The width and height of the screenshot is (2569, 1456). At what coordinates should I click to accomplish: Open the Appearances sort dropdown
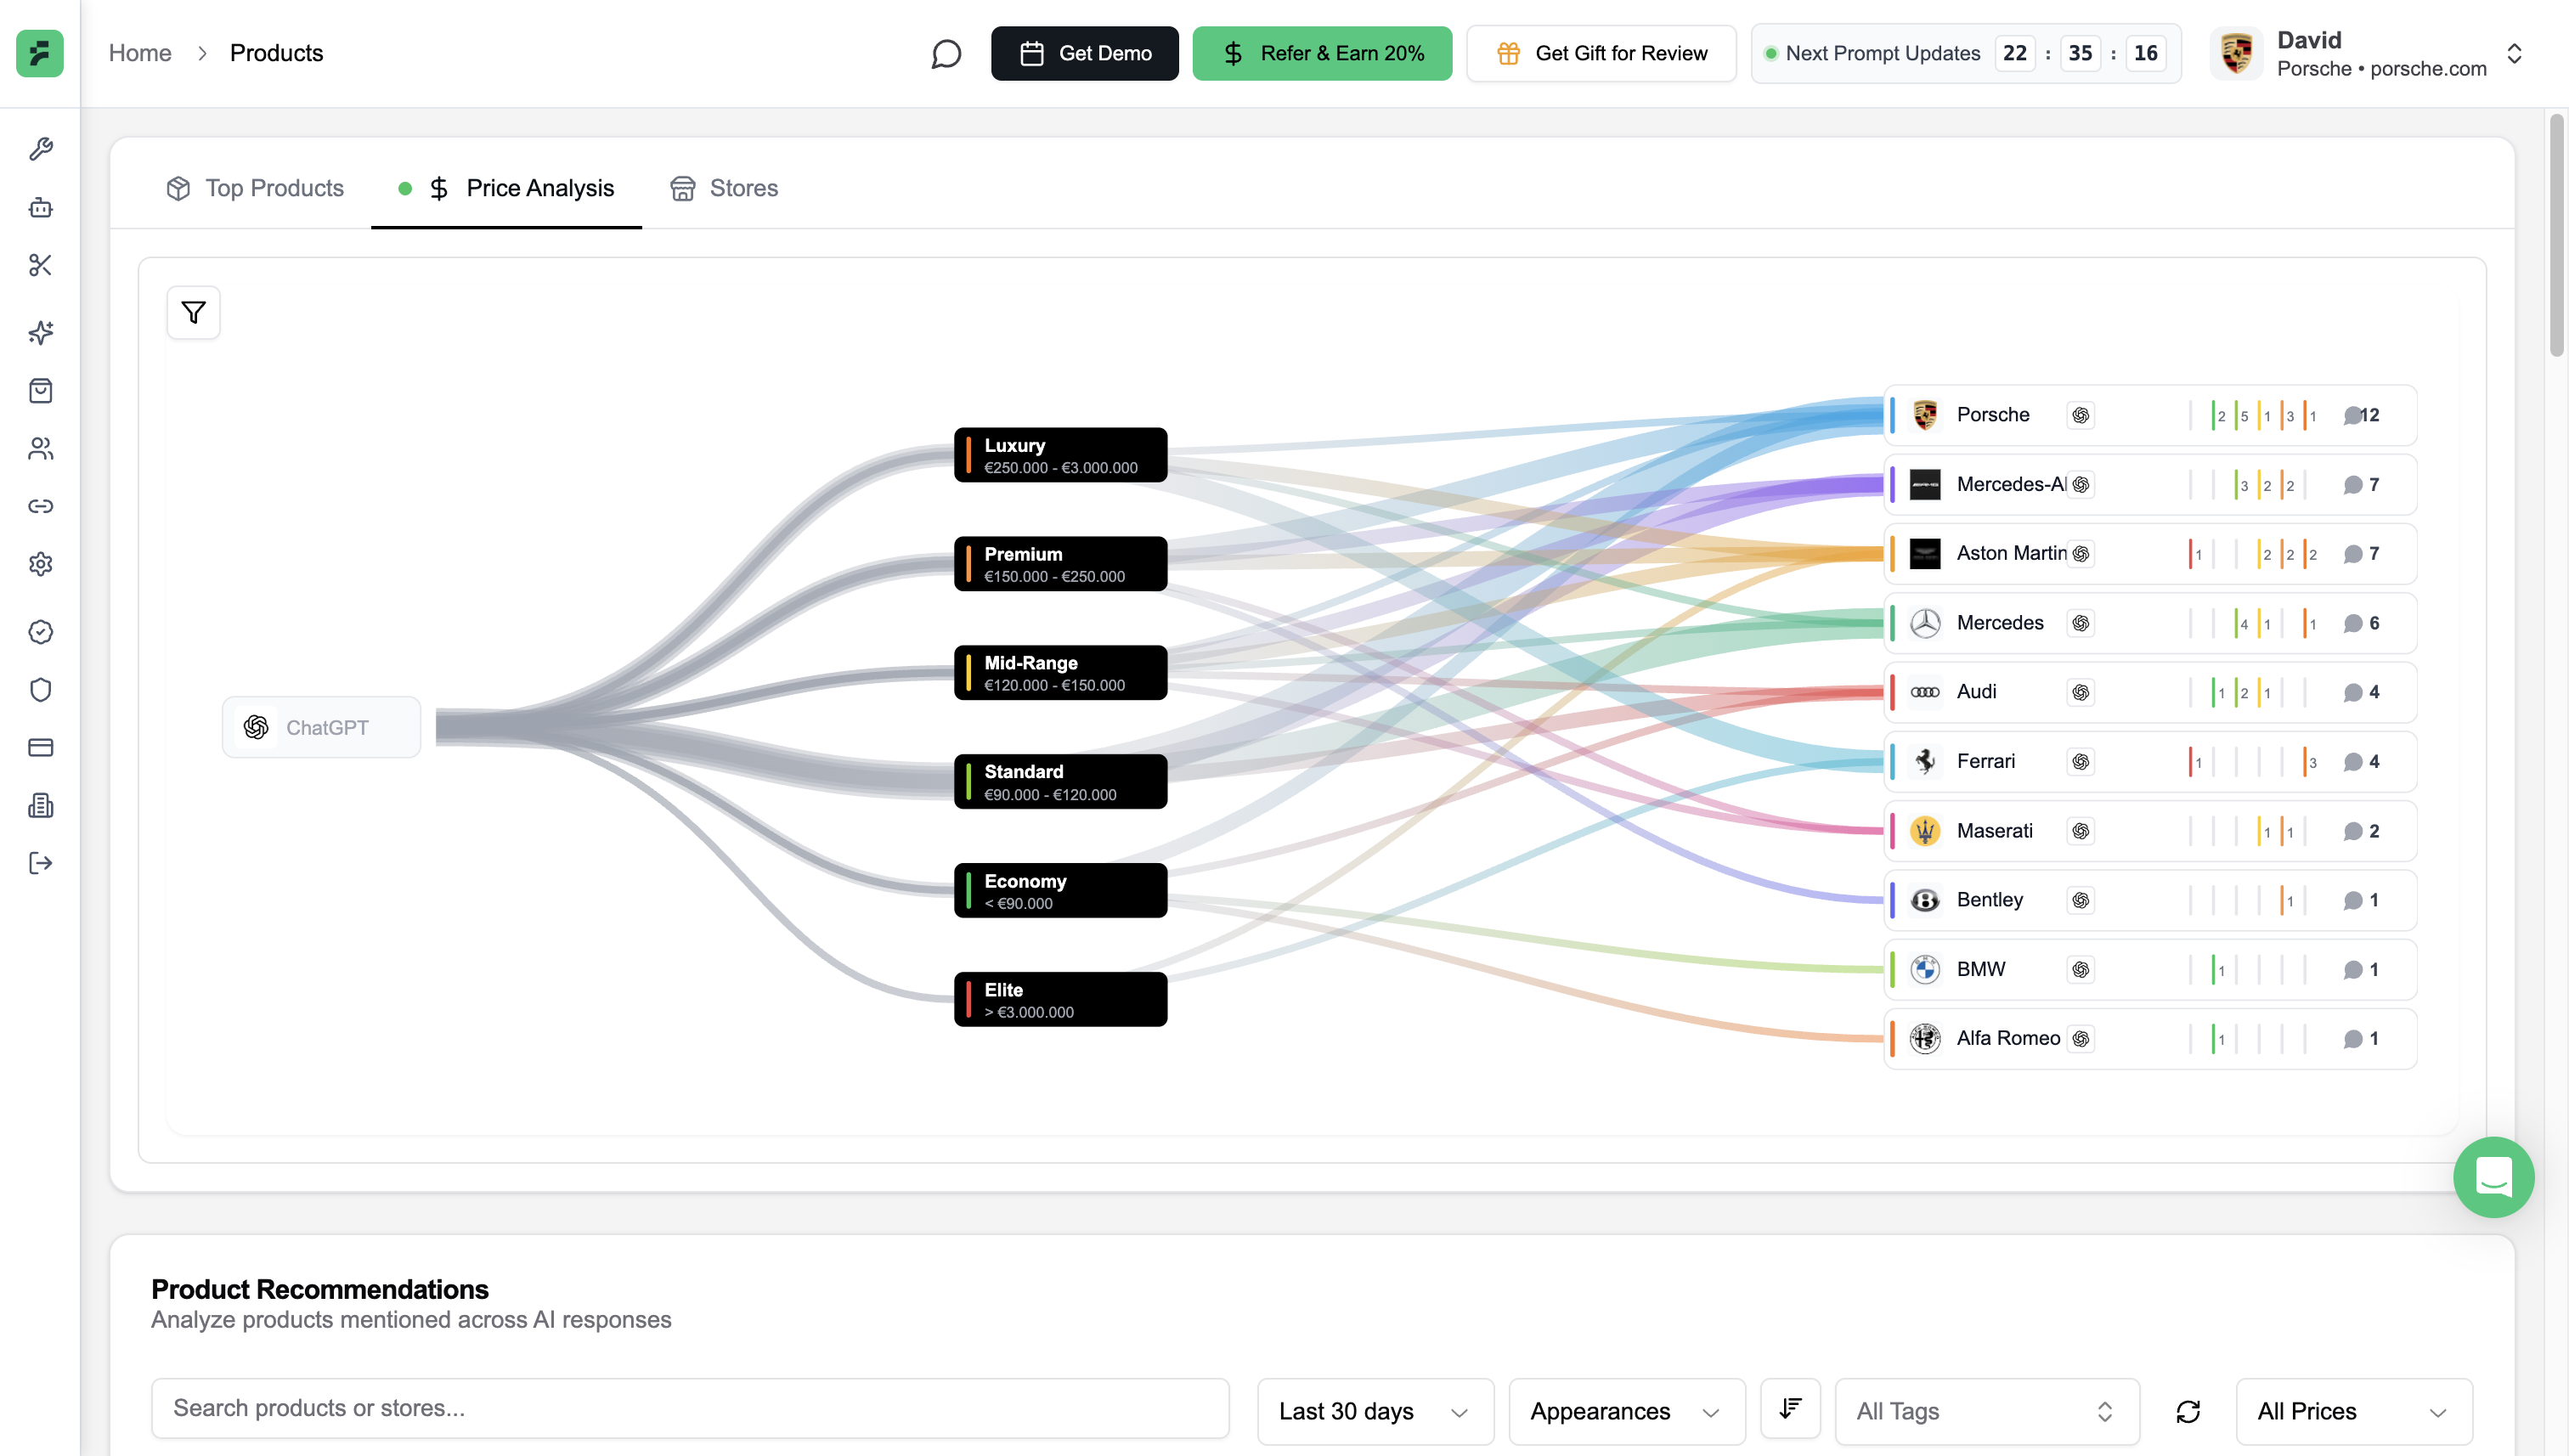pyautogui.click(x=1625, y=1411)
